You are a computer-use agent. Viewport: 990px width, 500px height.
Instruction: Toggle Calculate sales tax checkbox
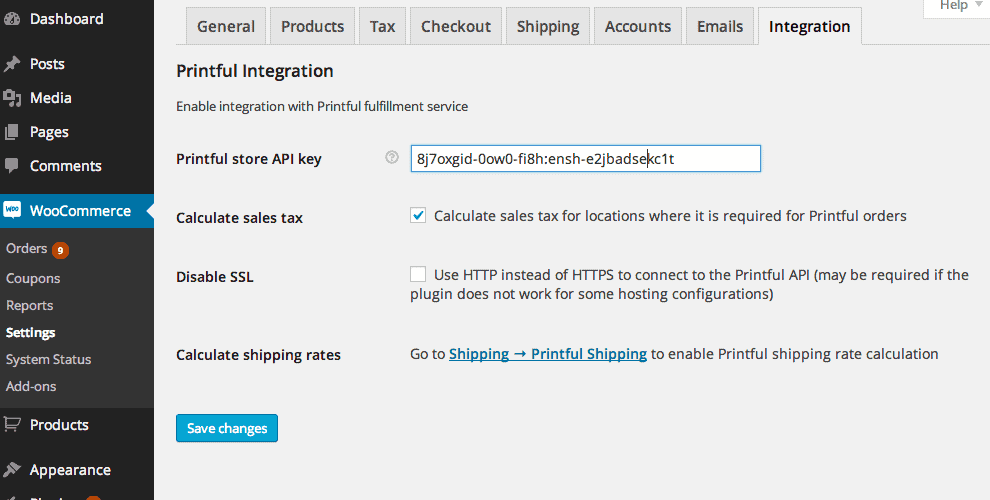(x=418, y=215)
